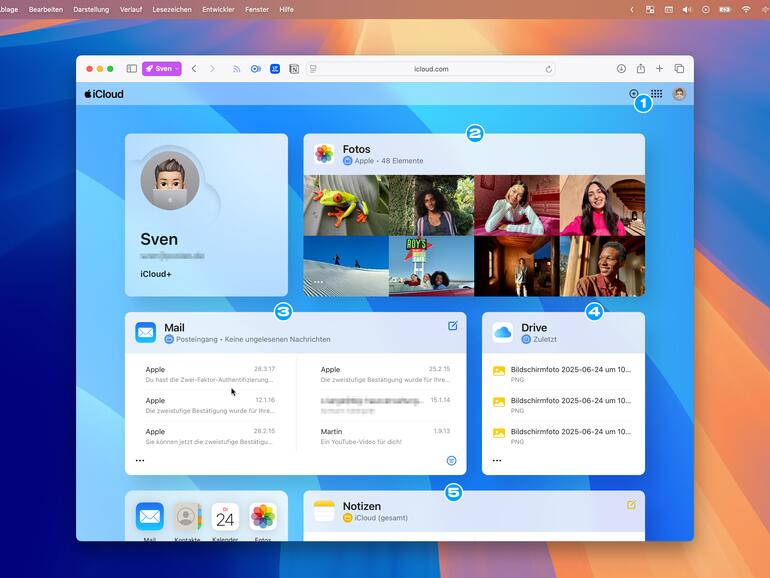
Task: Click the battery icon in menu bar
Action: click(x=725, y=9)
